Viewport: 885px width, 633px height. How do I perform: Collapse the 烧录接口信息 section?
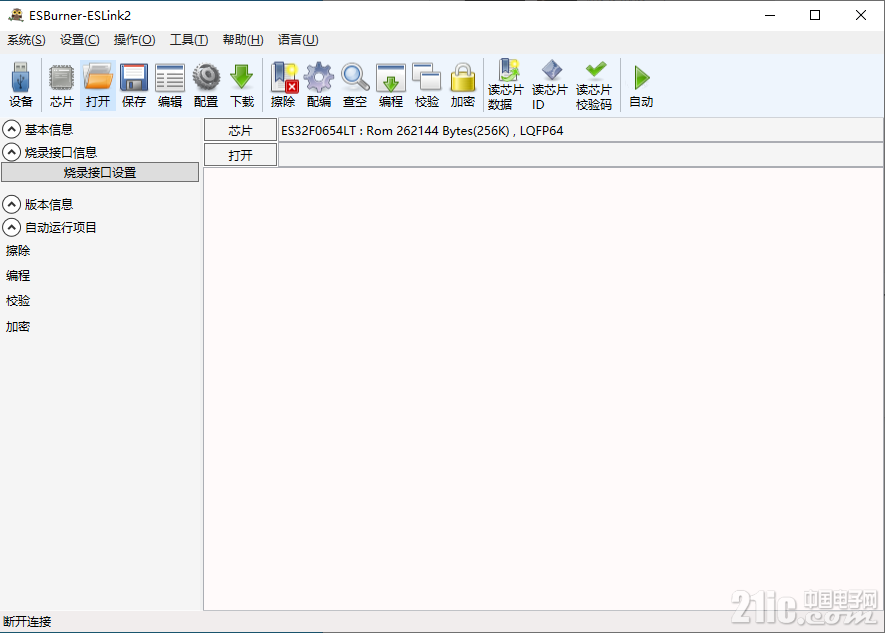(x=11, y=152)
